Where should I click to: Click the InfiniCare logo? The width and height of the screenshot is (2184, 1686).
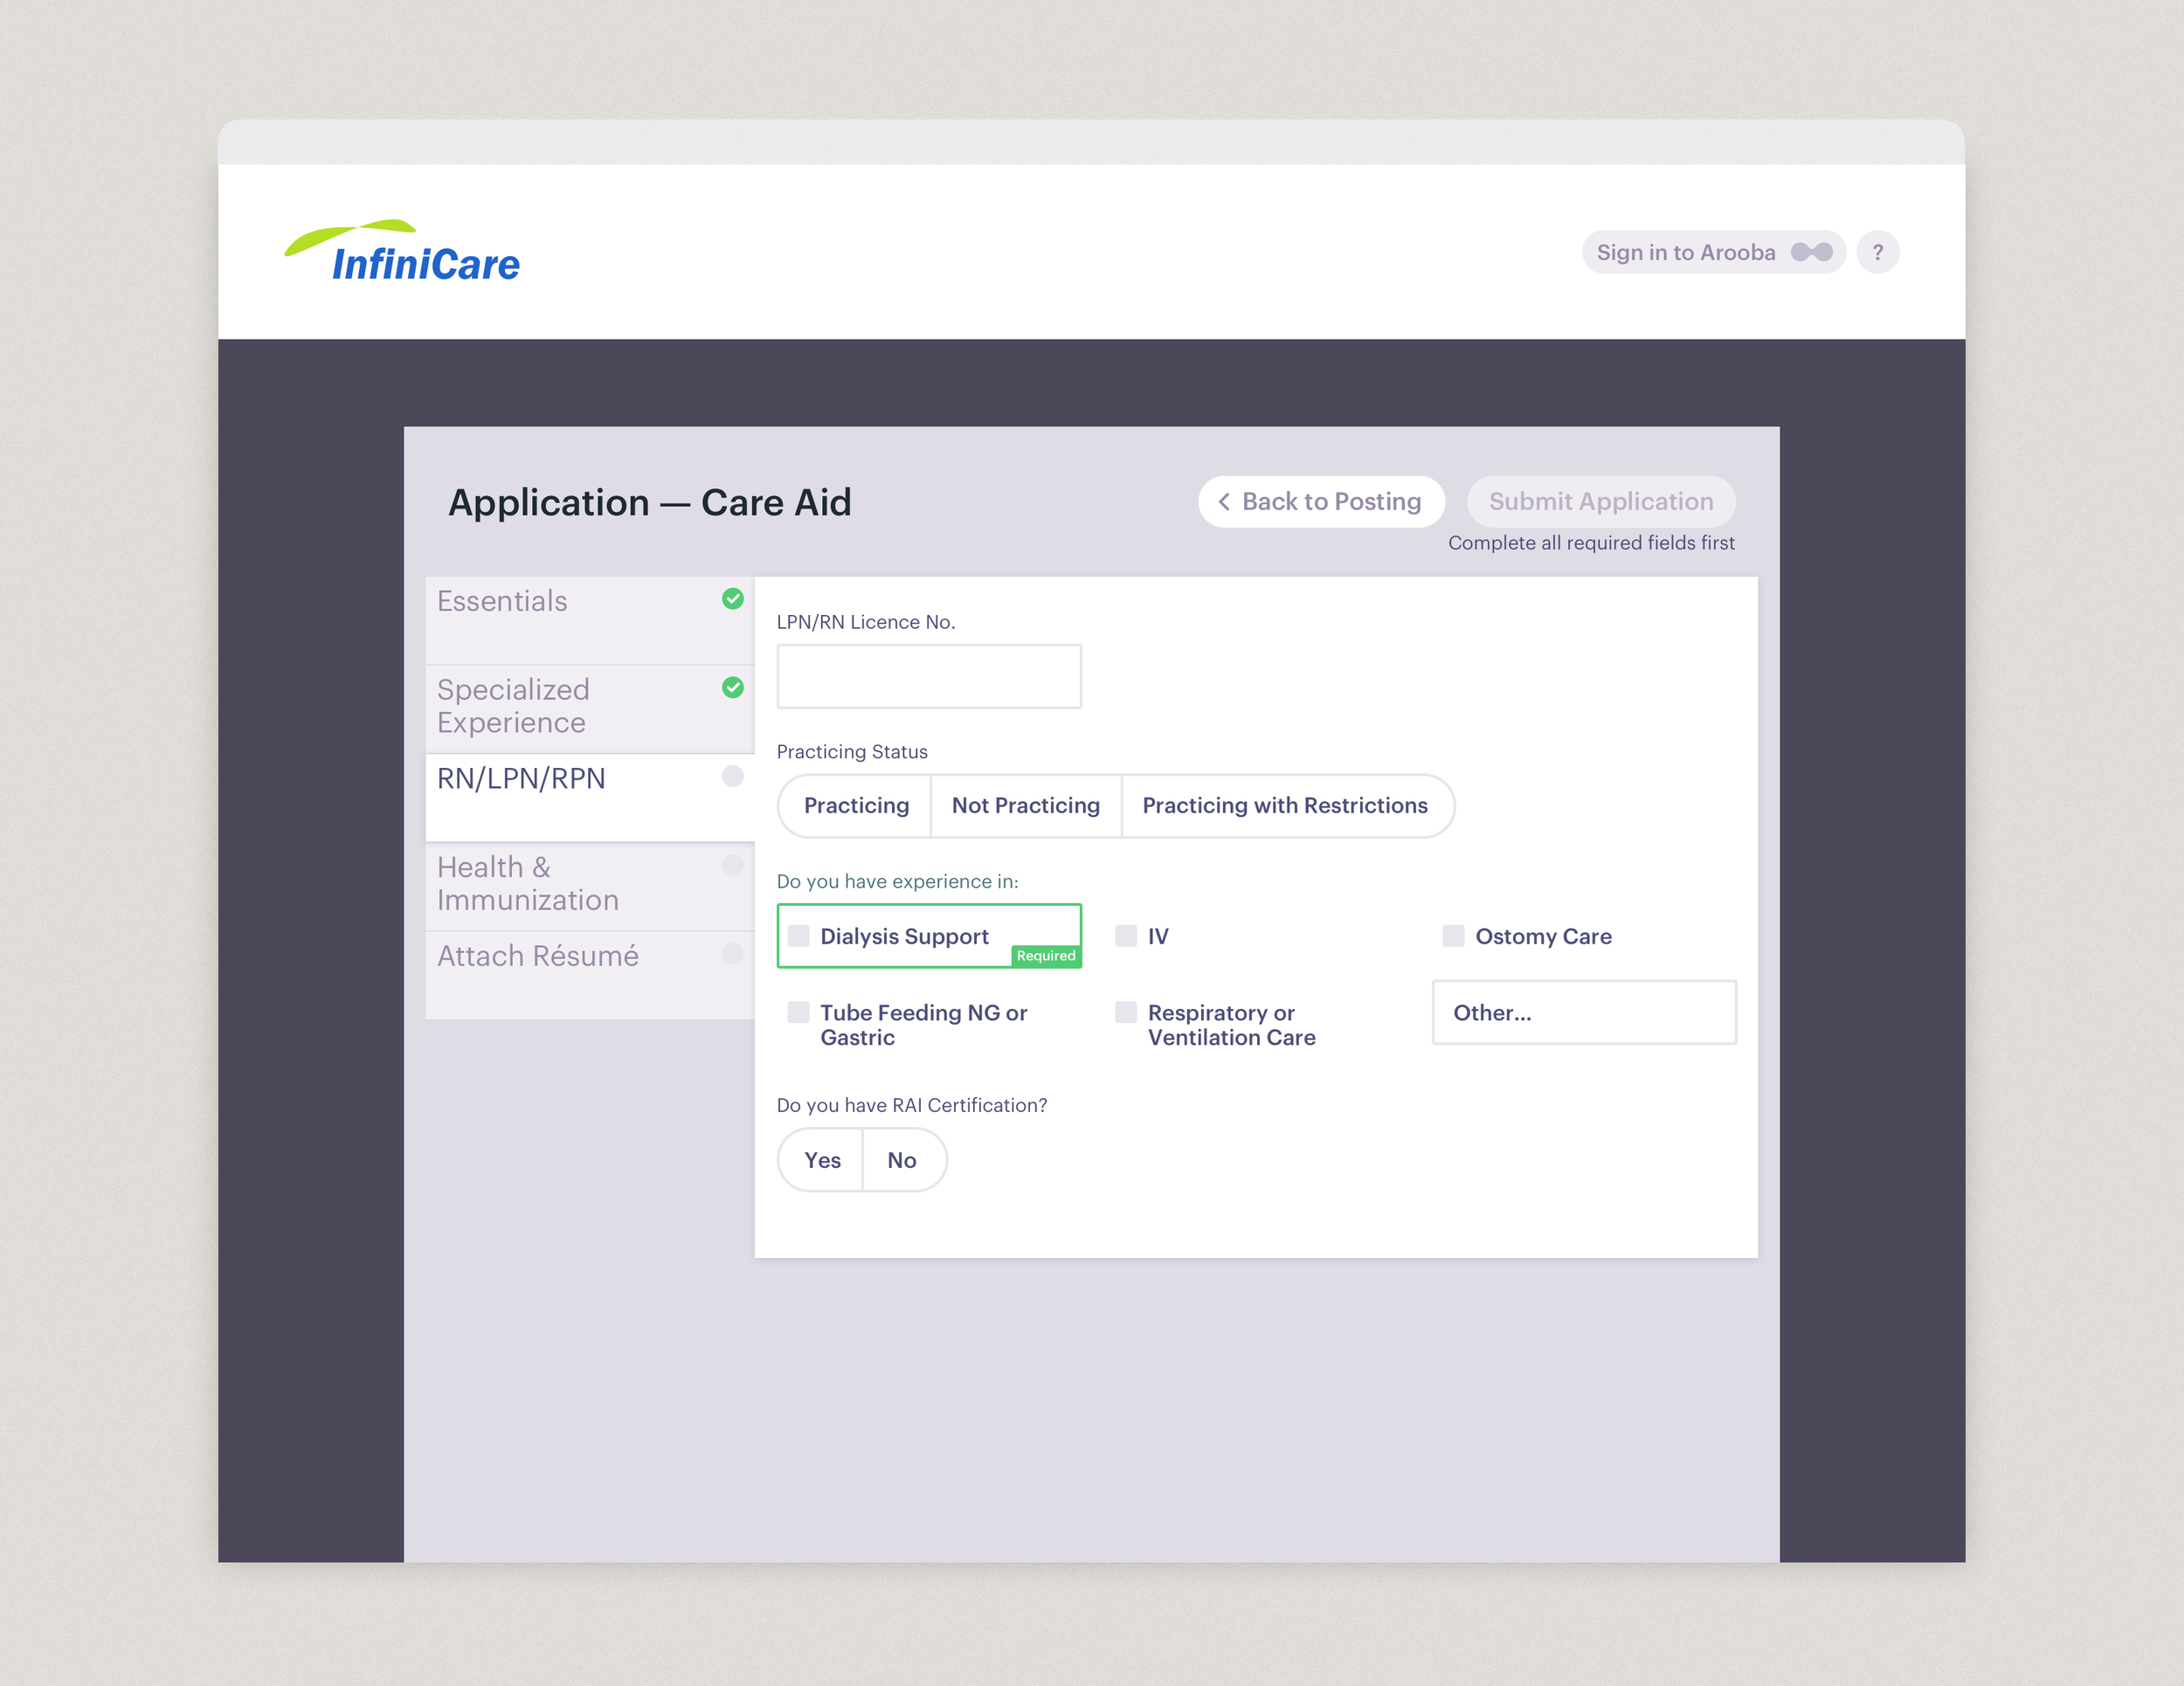coord(402,251)
